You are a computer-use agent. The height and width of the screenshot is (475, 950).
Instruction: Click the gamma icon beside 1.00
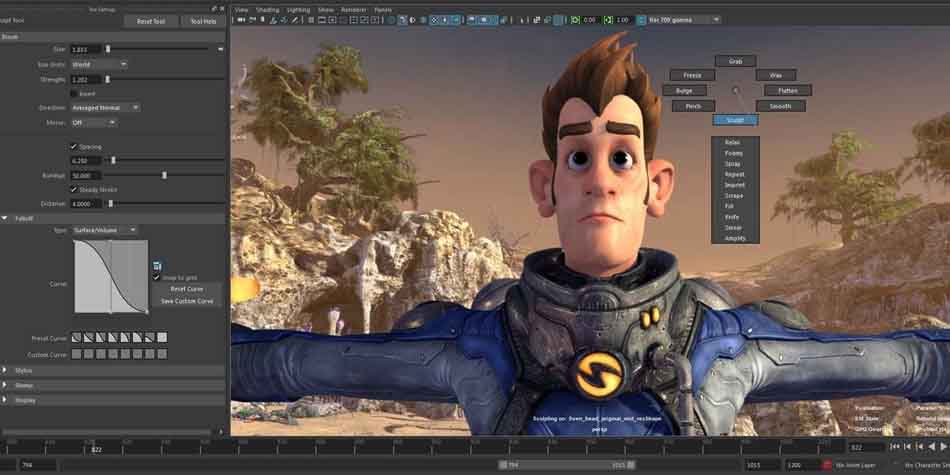608,19
